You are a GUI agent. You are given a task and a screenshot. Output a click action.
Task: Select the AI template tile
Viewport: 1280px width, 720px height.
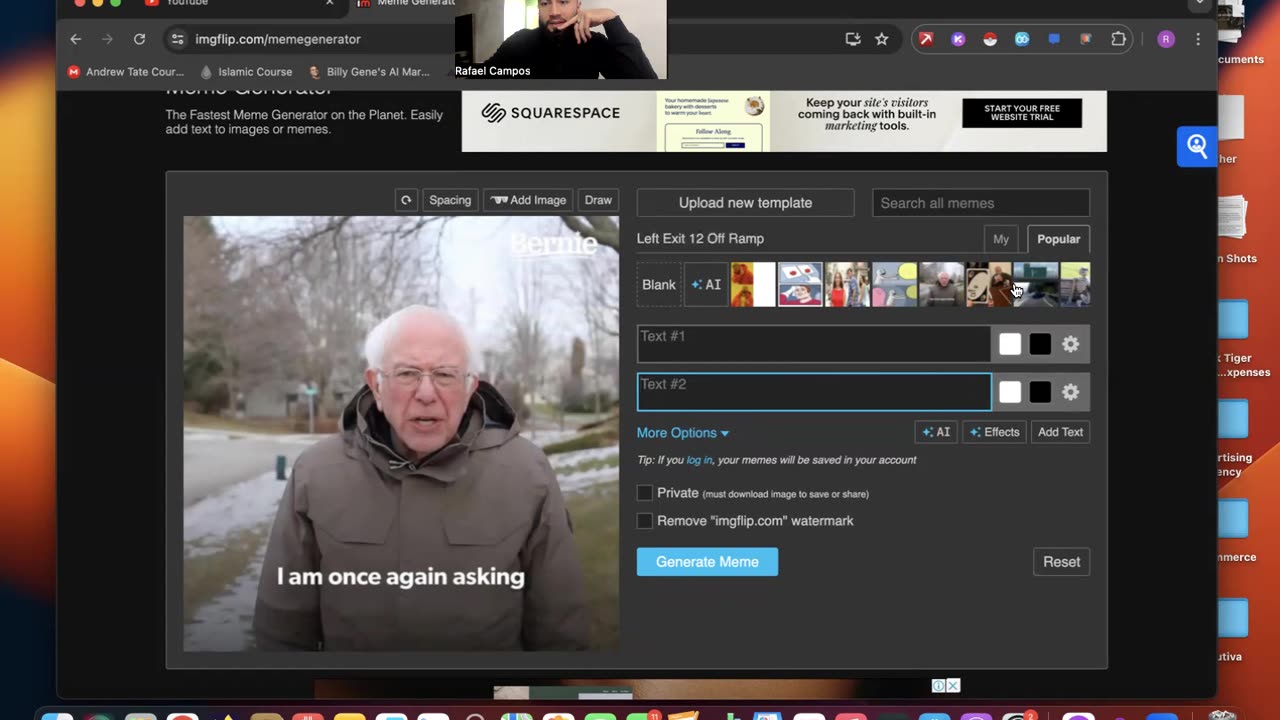pyautogui.click(x=706, y=285)
